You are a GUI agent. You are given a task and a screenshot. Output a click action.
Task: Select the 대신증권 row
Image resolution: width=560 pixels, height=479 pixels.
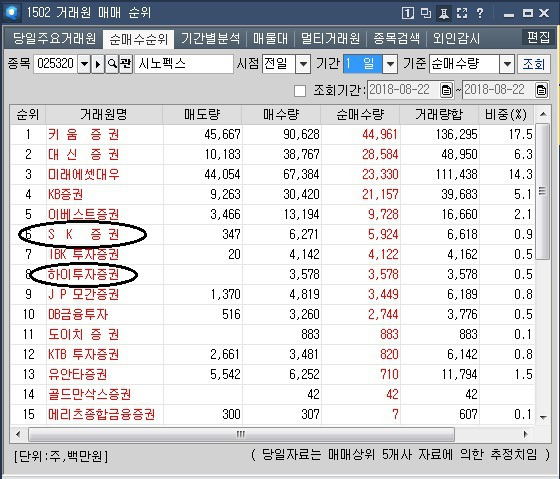tap(272, 155)
